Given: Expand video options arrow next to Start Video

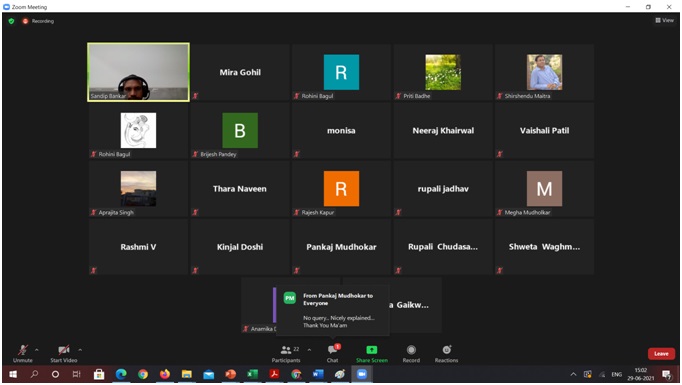Looking at the screenshot, I should (x=80, y=349).
